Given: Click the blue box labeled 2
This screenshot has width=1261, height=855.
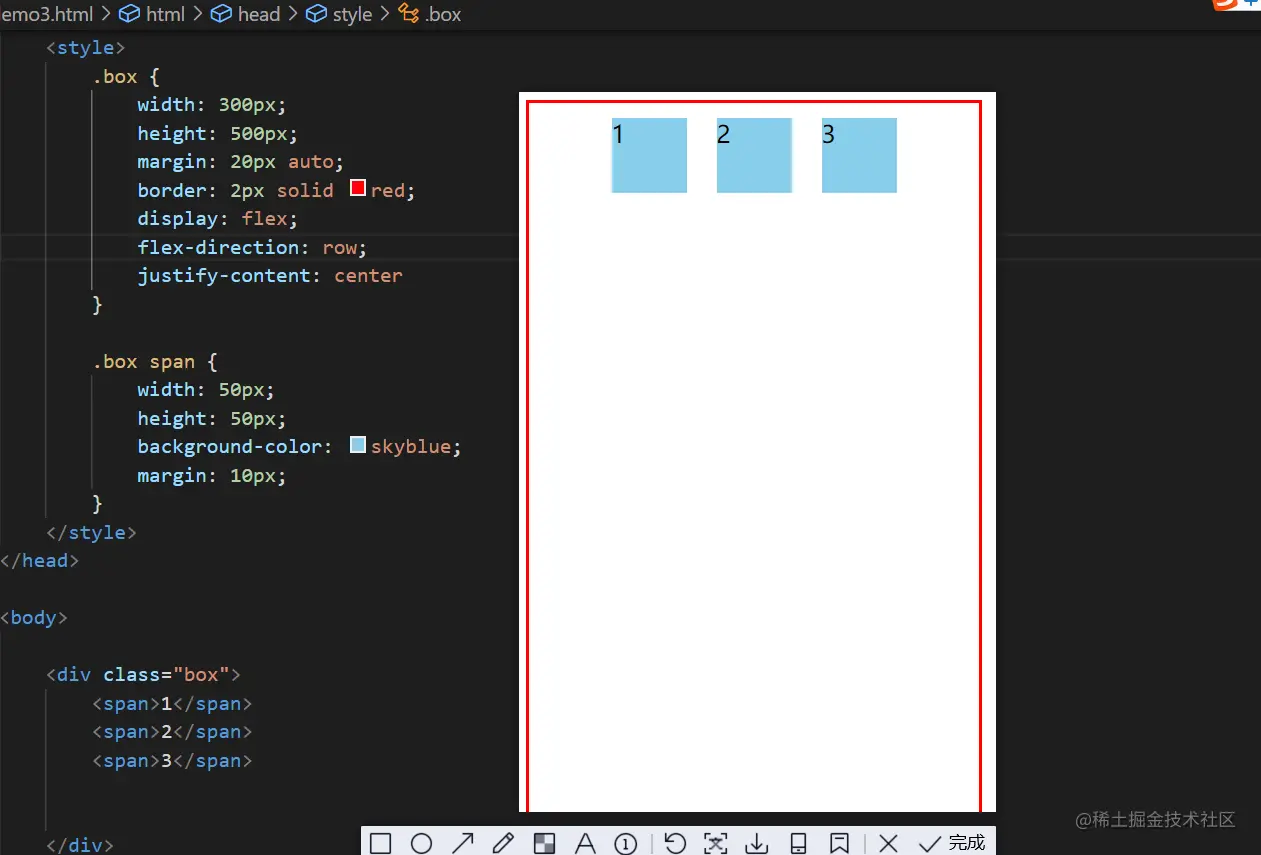Looking at the screenshot, I should coord(754,155).
